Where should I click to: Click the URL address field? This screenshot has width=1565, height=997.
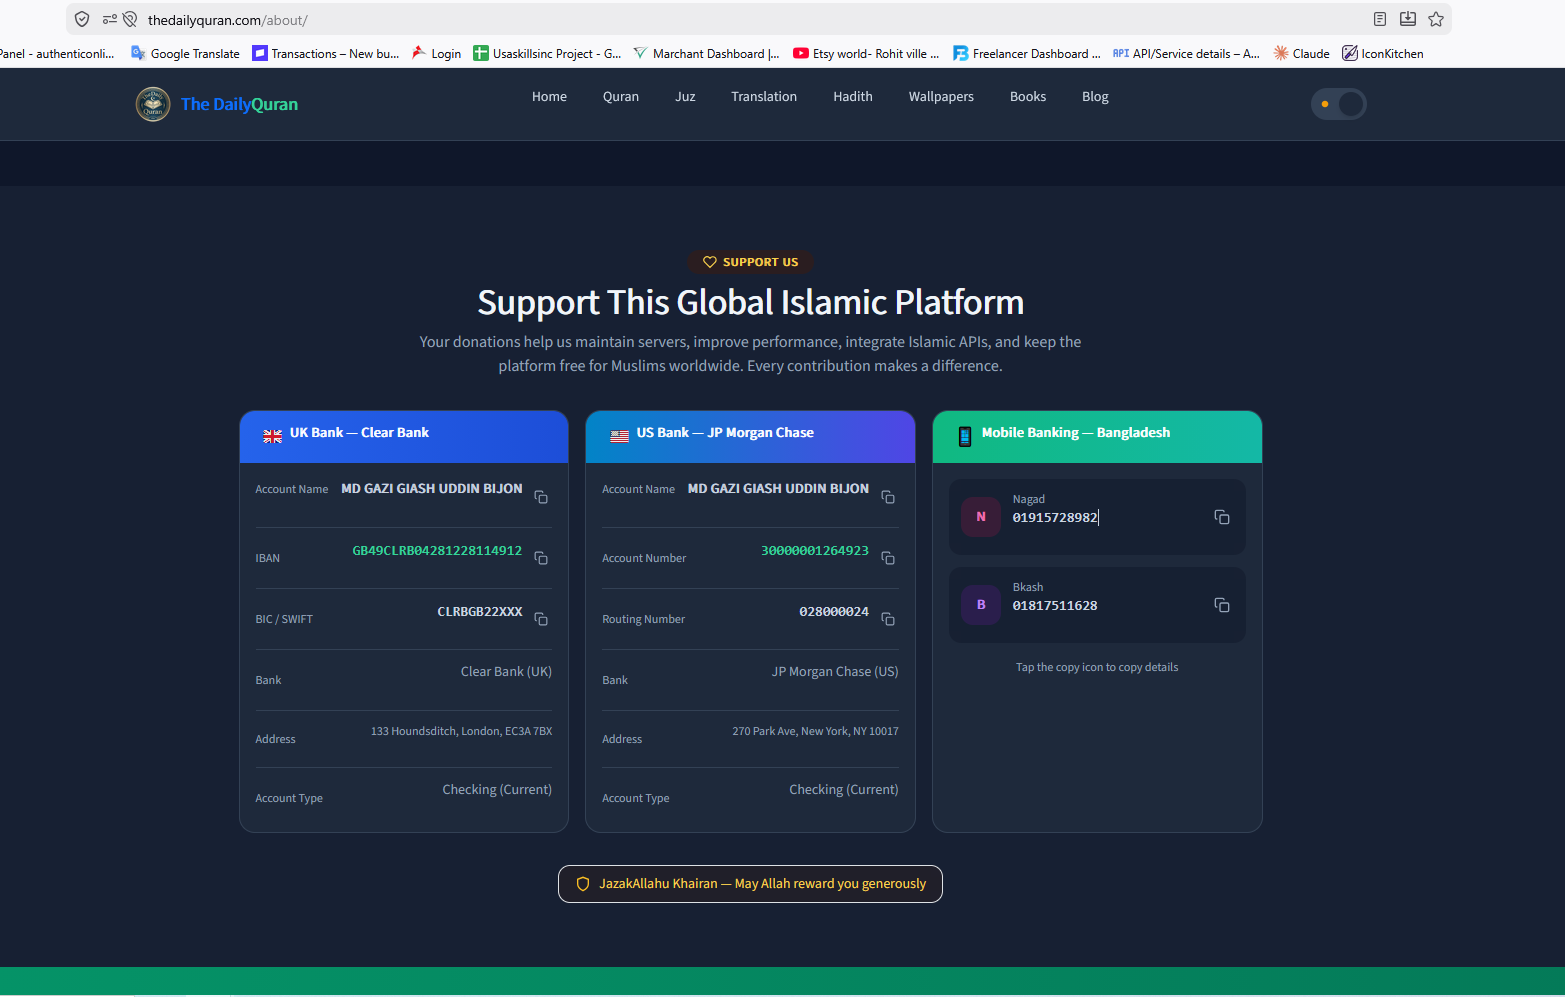700,20
